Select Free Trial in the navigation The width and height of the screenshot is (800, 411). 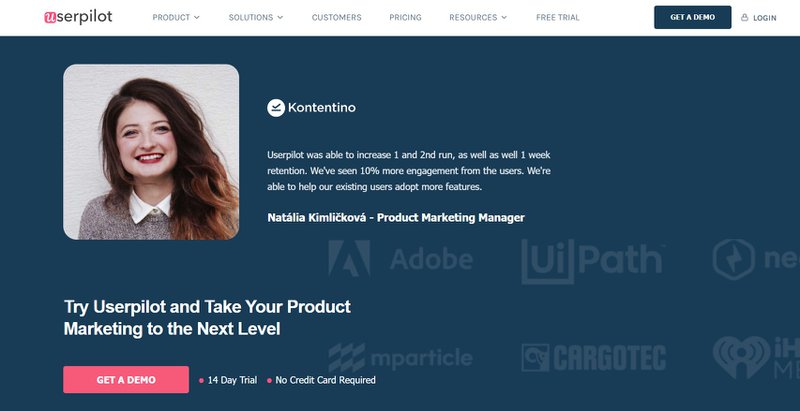[557, 18]
